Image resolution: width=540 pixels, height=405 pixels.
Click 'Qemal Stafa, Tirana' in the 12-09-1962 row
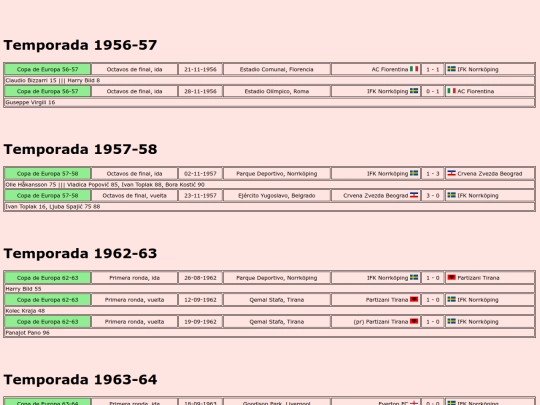tap(277, 300)
